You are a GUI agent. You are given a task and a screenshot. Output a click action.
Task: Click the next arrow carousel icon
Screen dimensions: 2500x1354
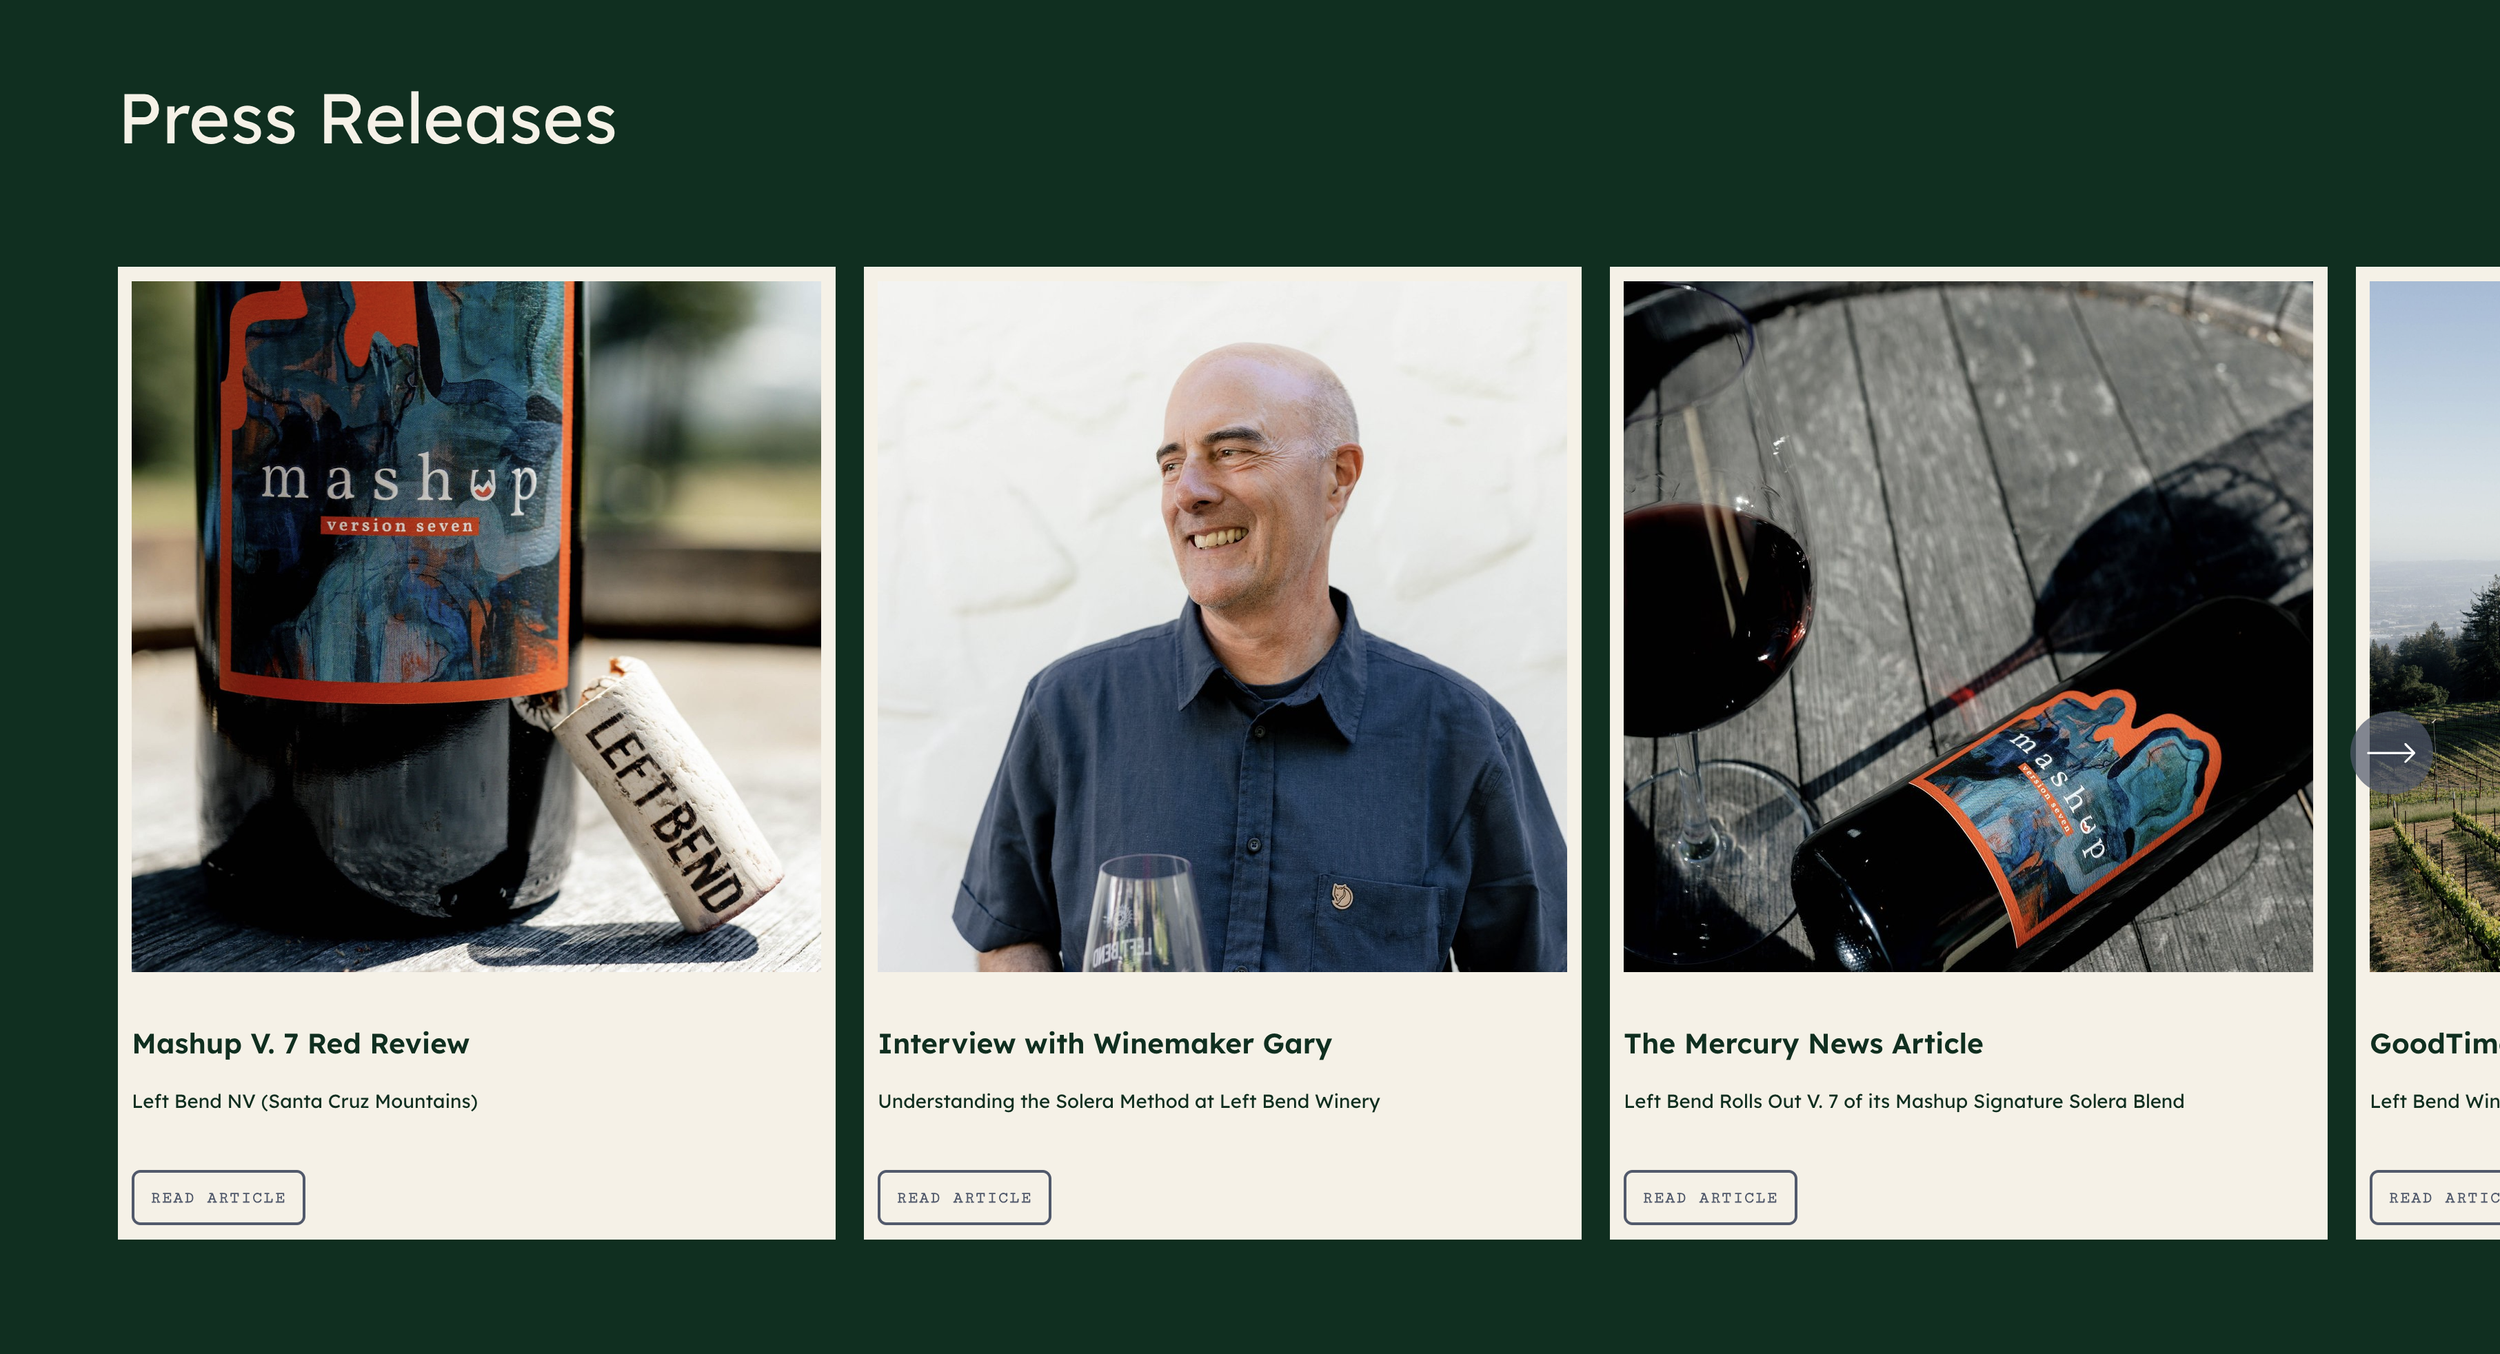point(2392,753)
